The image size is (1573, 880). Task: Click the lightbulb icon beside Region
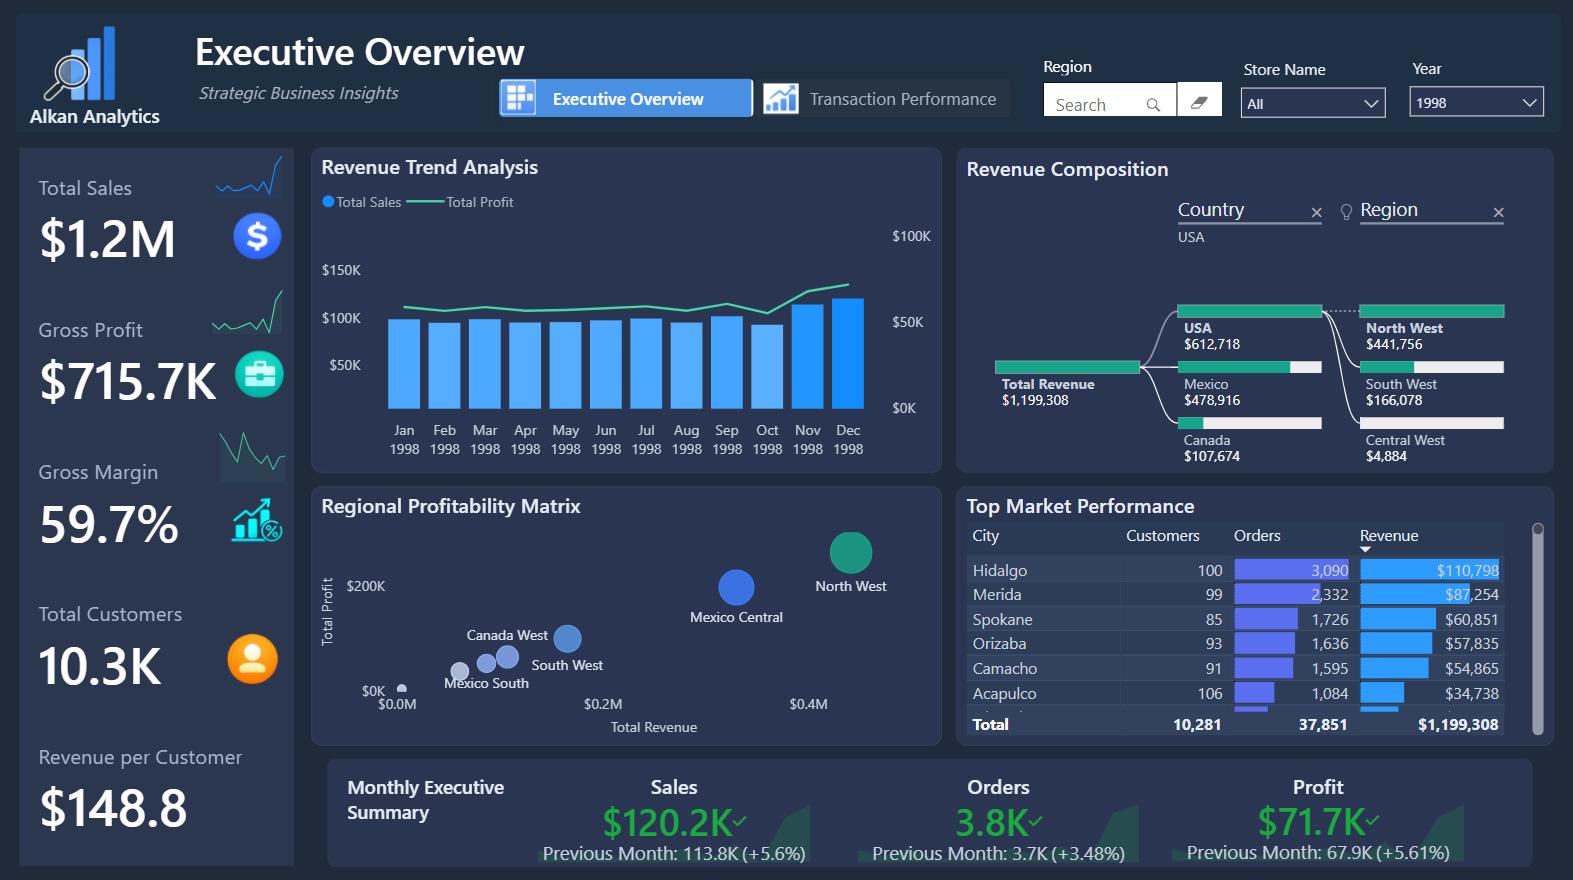click(x=1346, y=211)
